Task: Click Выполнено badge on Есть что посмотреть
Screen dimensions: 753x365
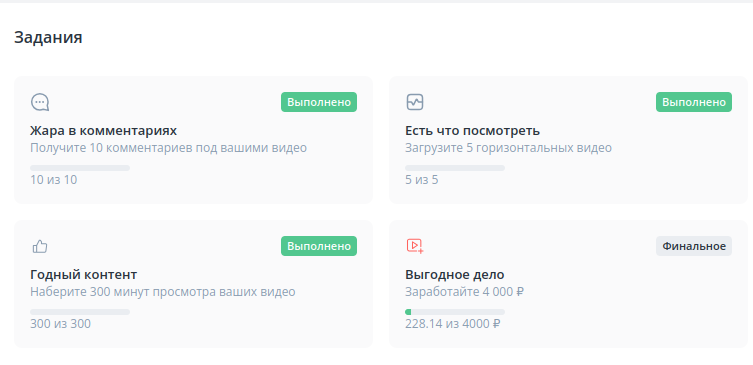Action: tap(694, 102)
